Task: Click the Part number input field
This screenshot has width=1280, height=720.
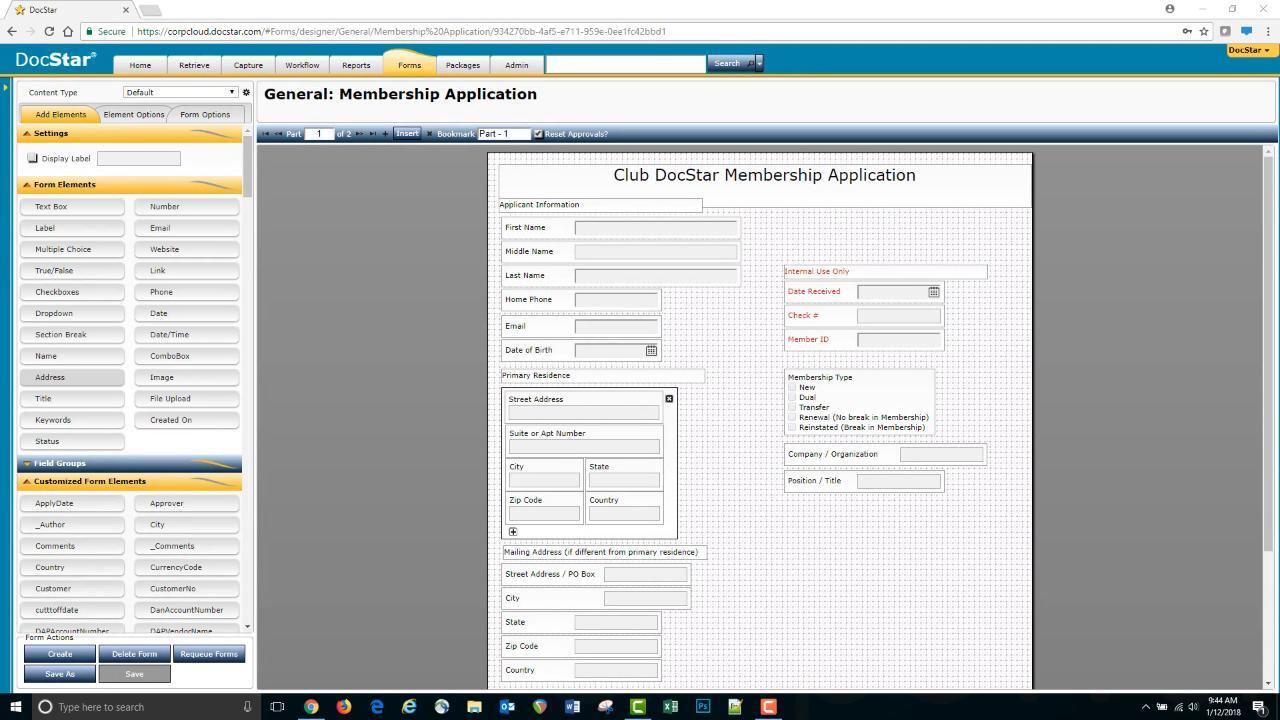Action: click(x=319, y=134)
